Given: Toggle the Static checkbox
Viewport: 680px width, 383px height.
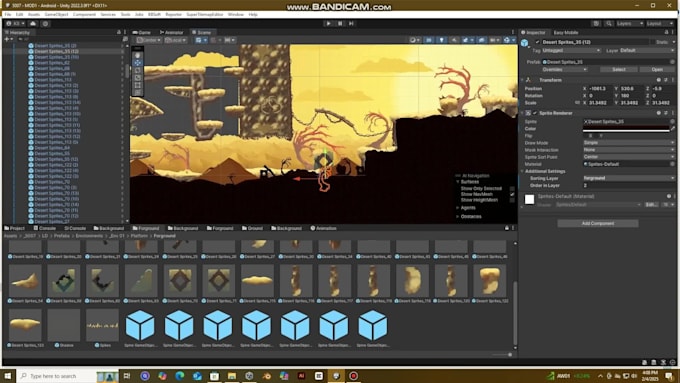Looking at the screenshot, I should (653, 42).
